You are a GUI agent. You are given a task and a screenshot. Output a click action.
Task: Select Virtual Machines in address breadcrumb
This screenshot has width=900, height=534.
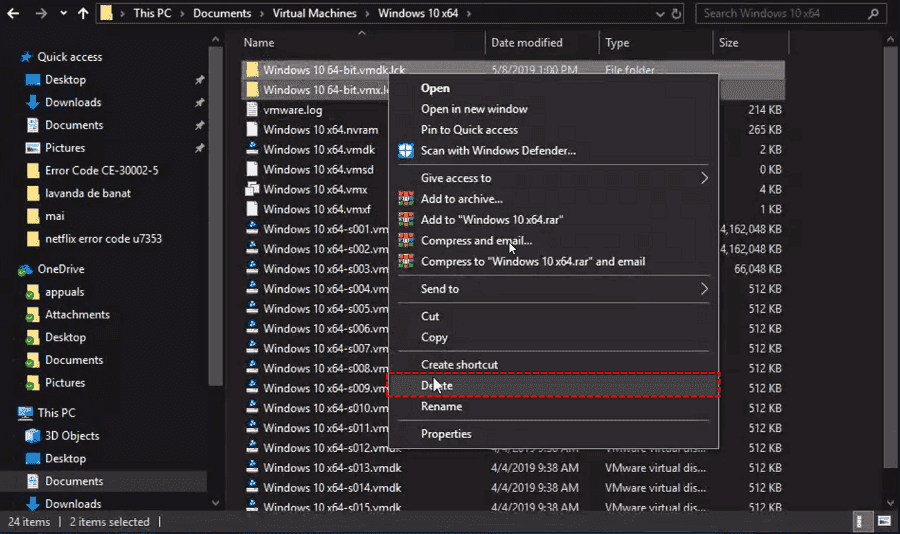pos(314,13)
